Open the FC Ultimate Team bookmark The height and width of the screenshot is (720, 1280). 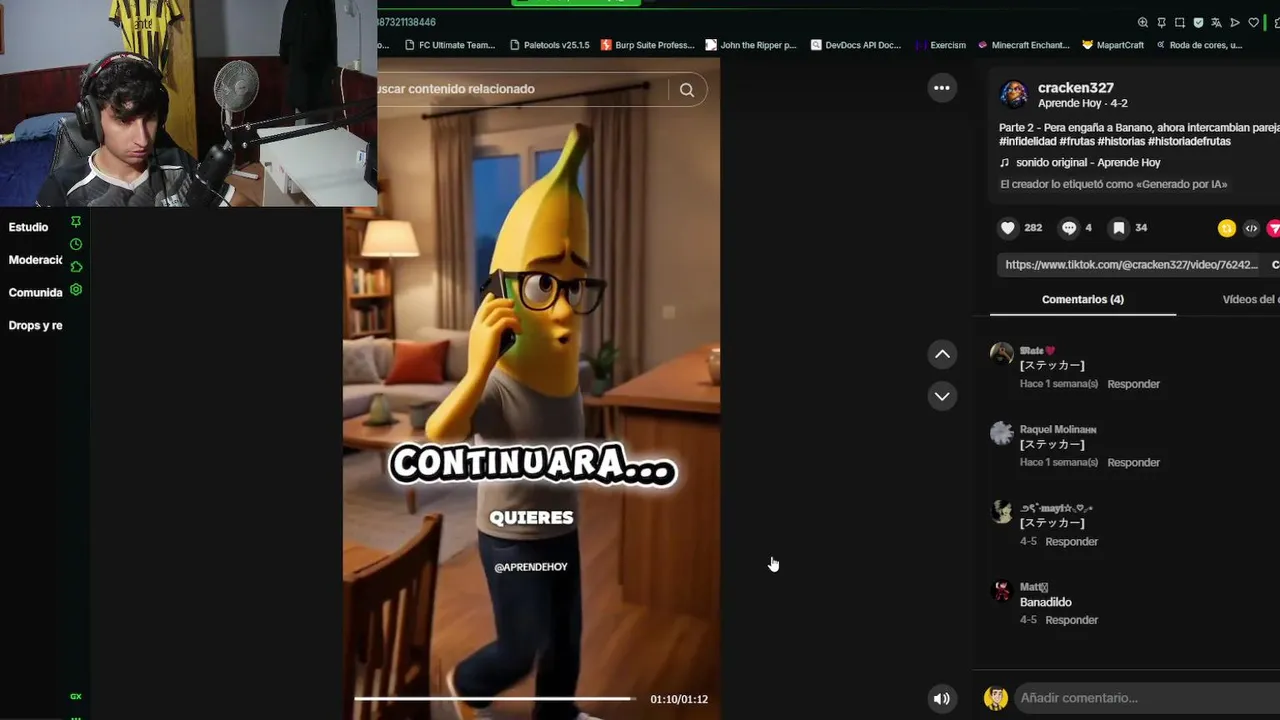[450, 45]
